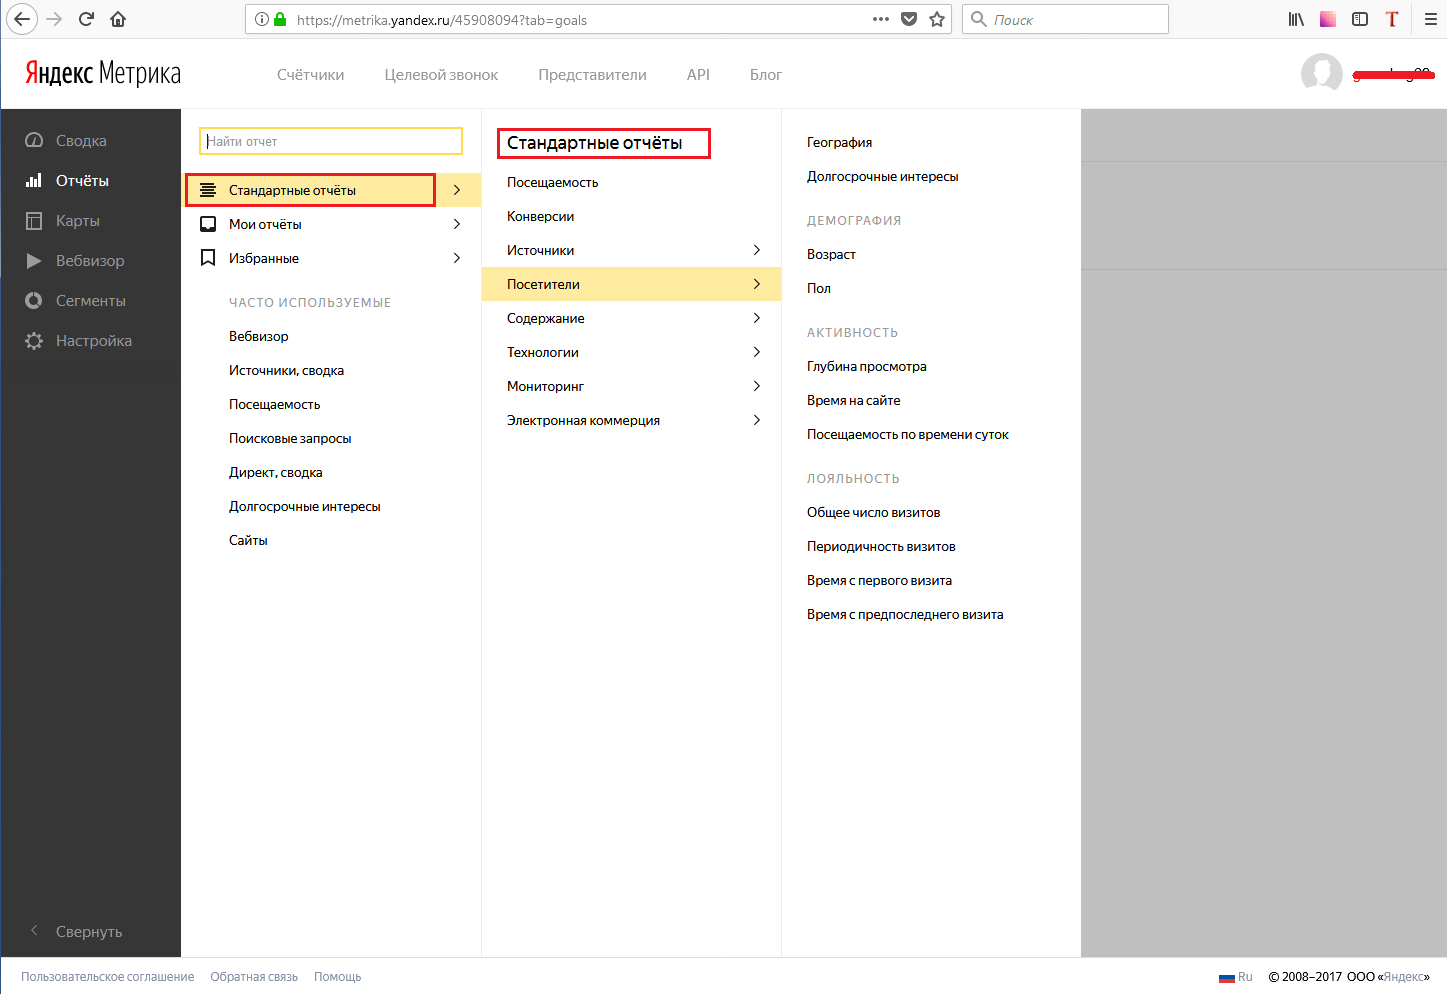Open Поисковые запросы frequently used report
Screen dimensions: 1447x994
coord(290,438)
